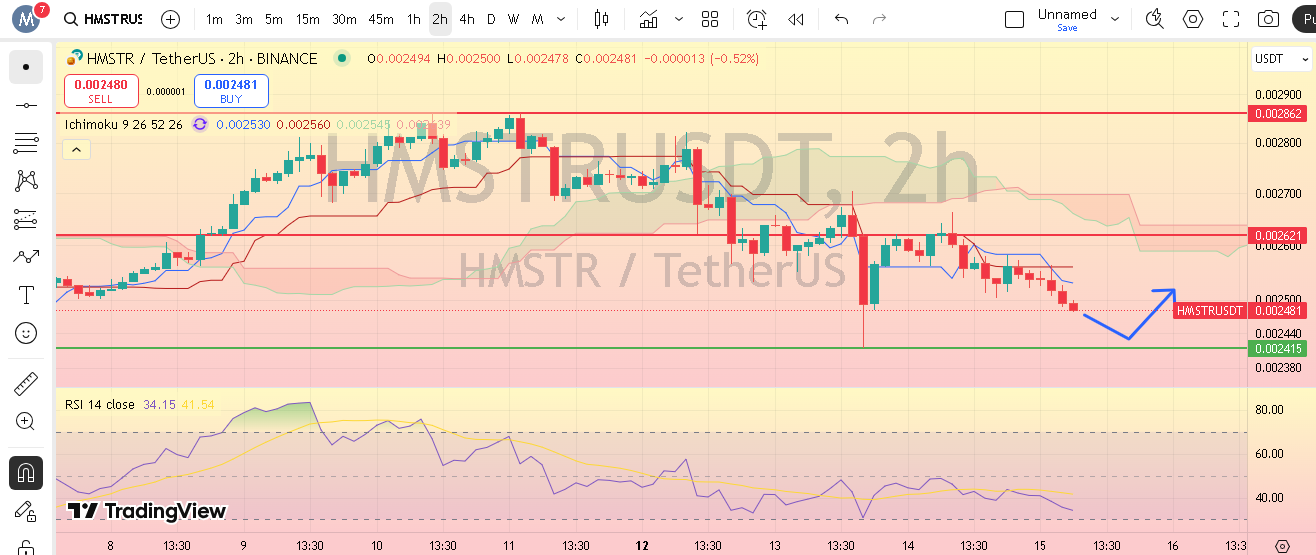Start bar replay mode
This screenshot has height=555, width=1316.
pos(796,19)
